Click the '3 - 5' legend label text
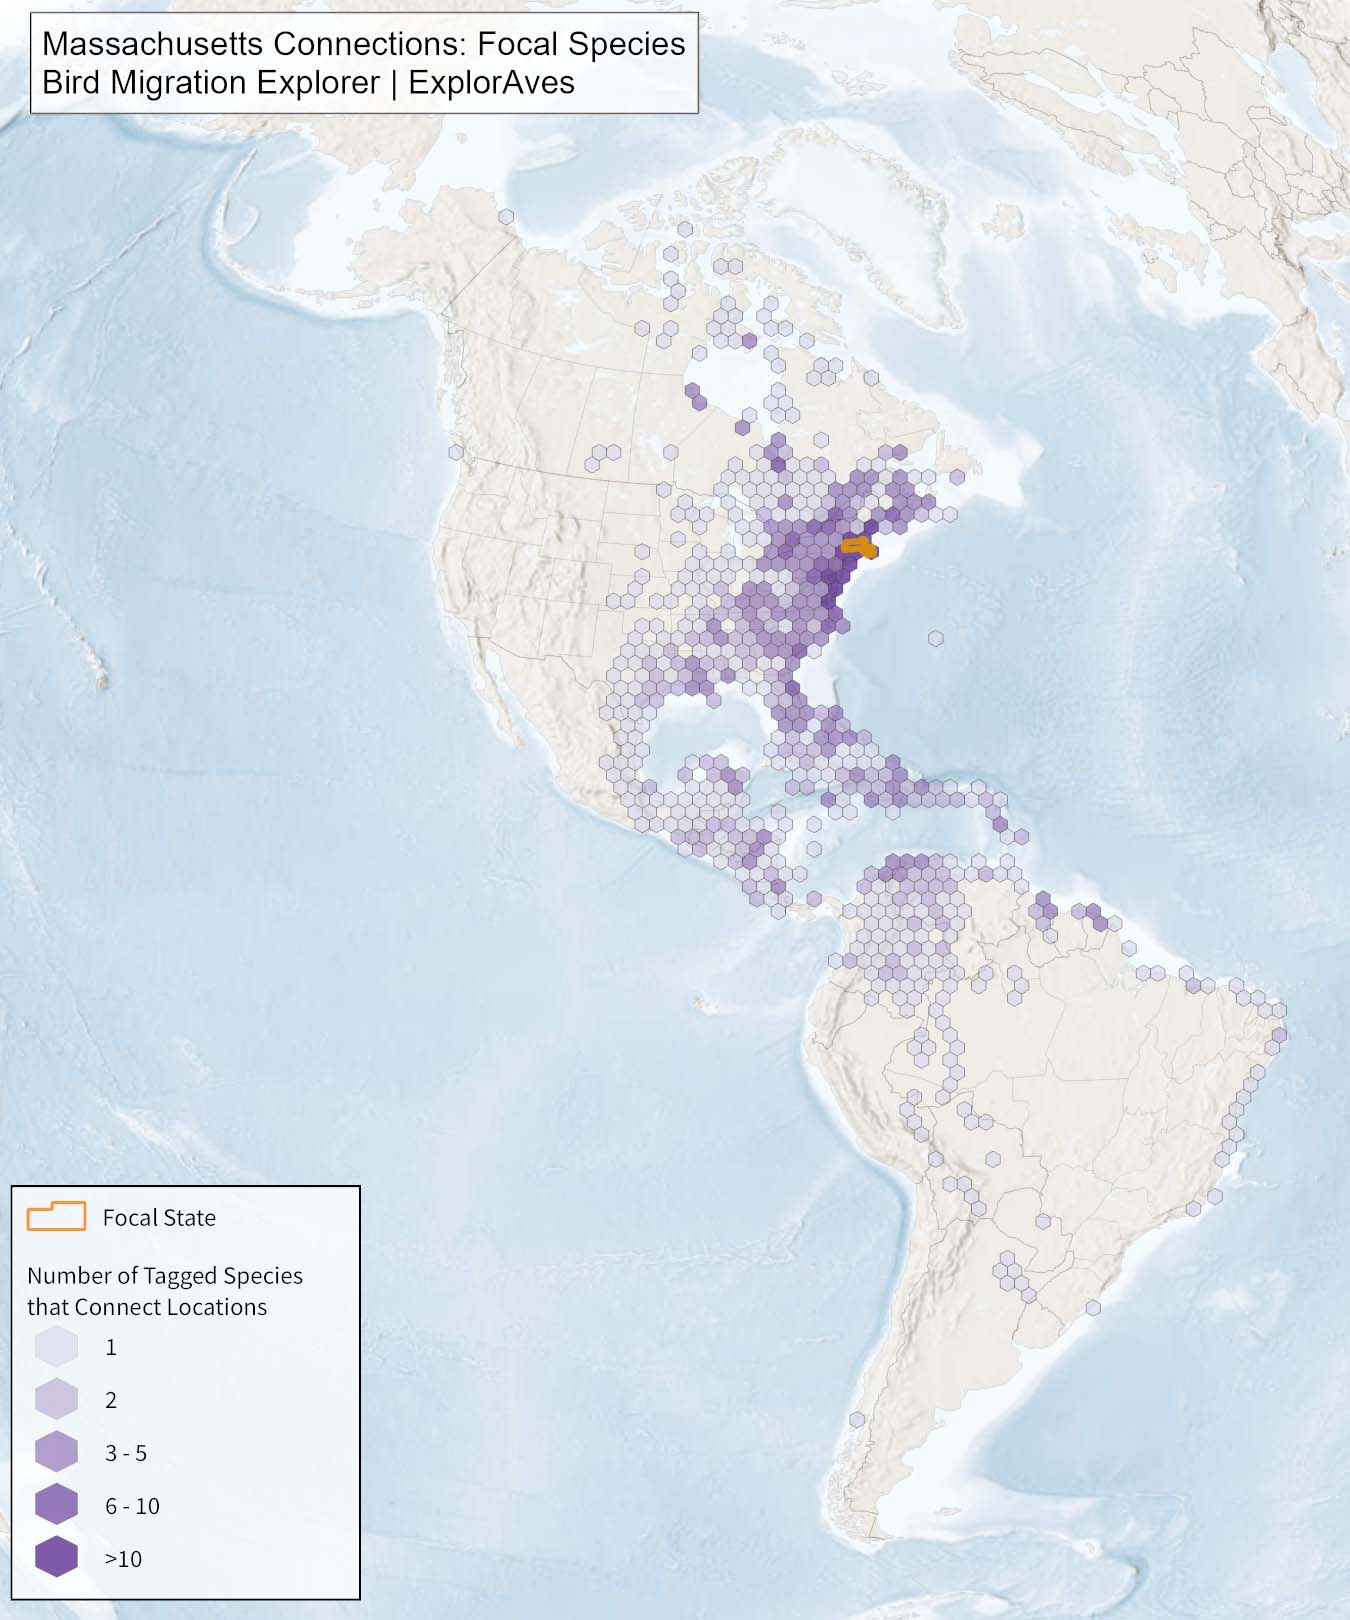 coord(126,1453)
